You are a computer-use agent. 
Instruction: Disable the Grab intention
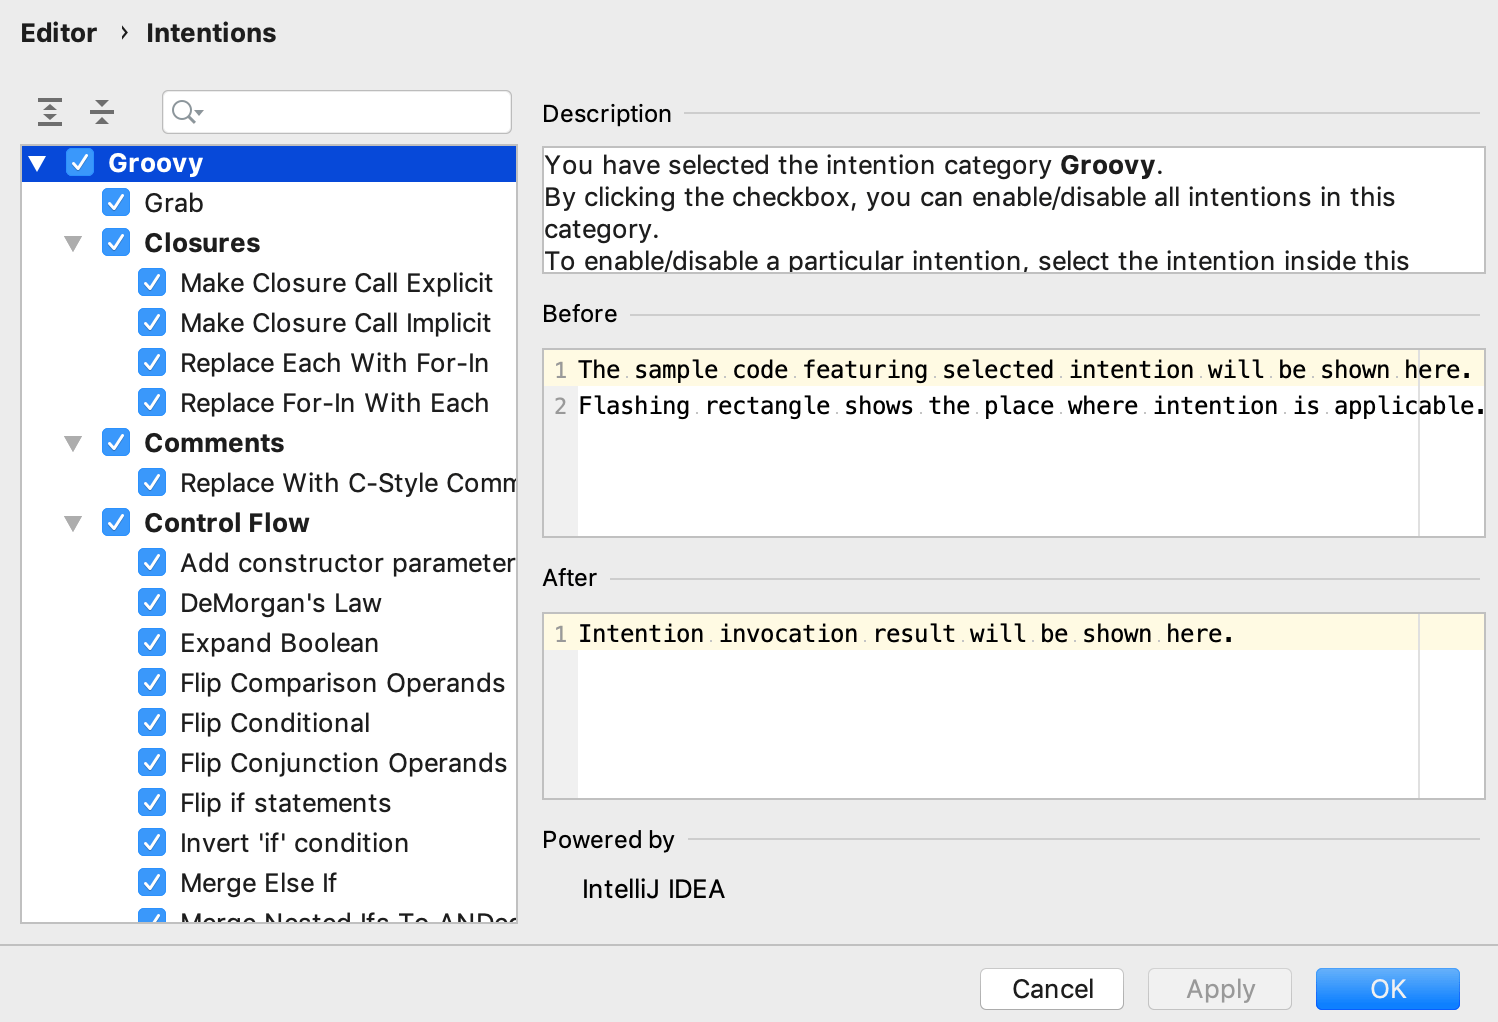click(116, 202)
